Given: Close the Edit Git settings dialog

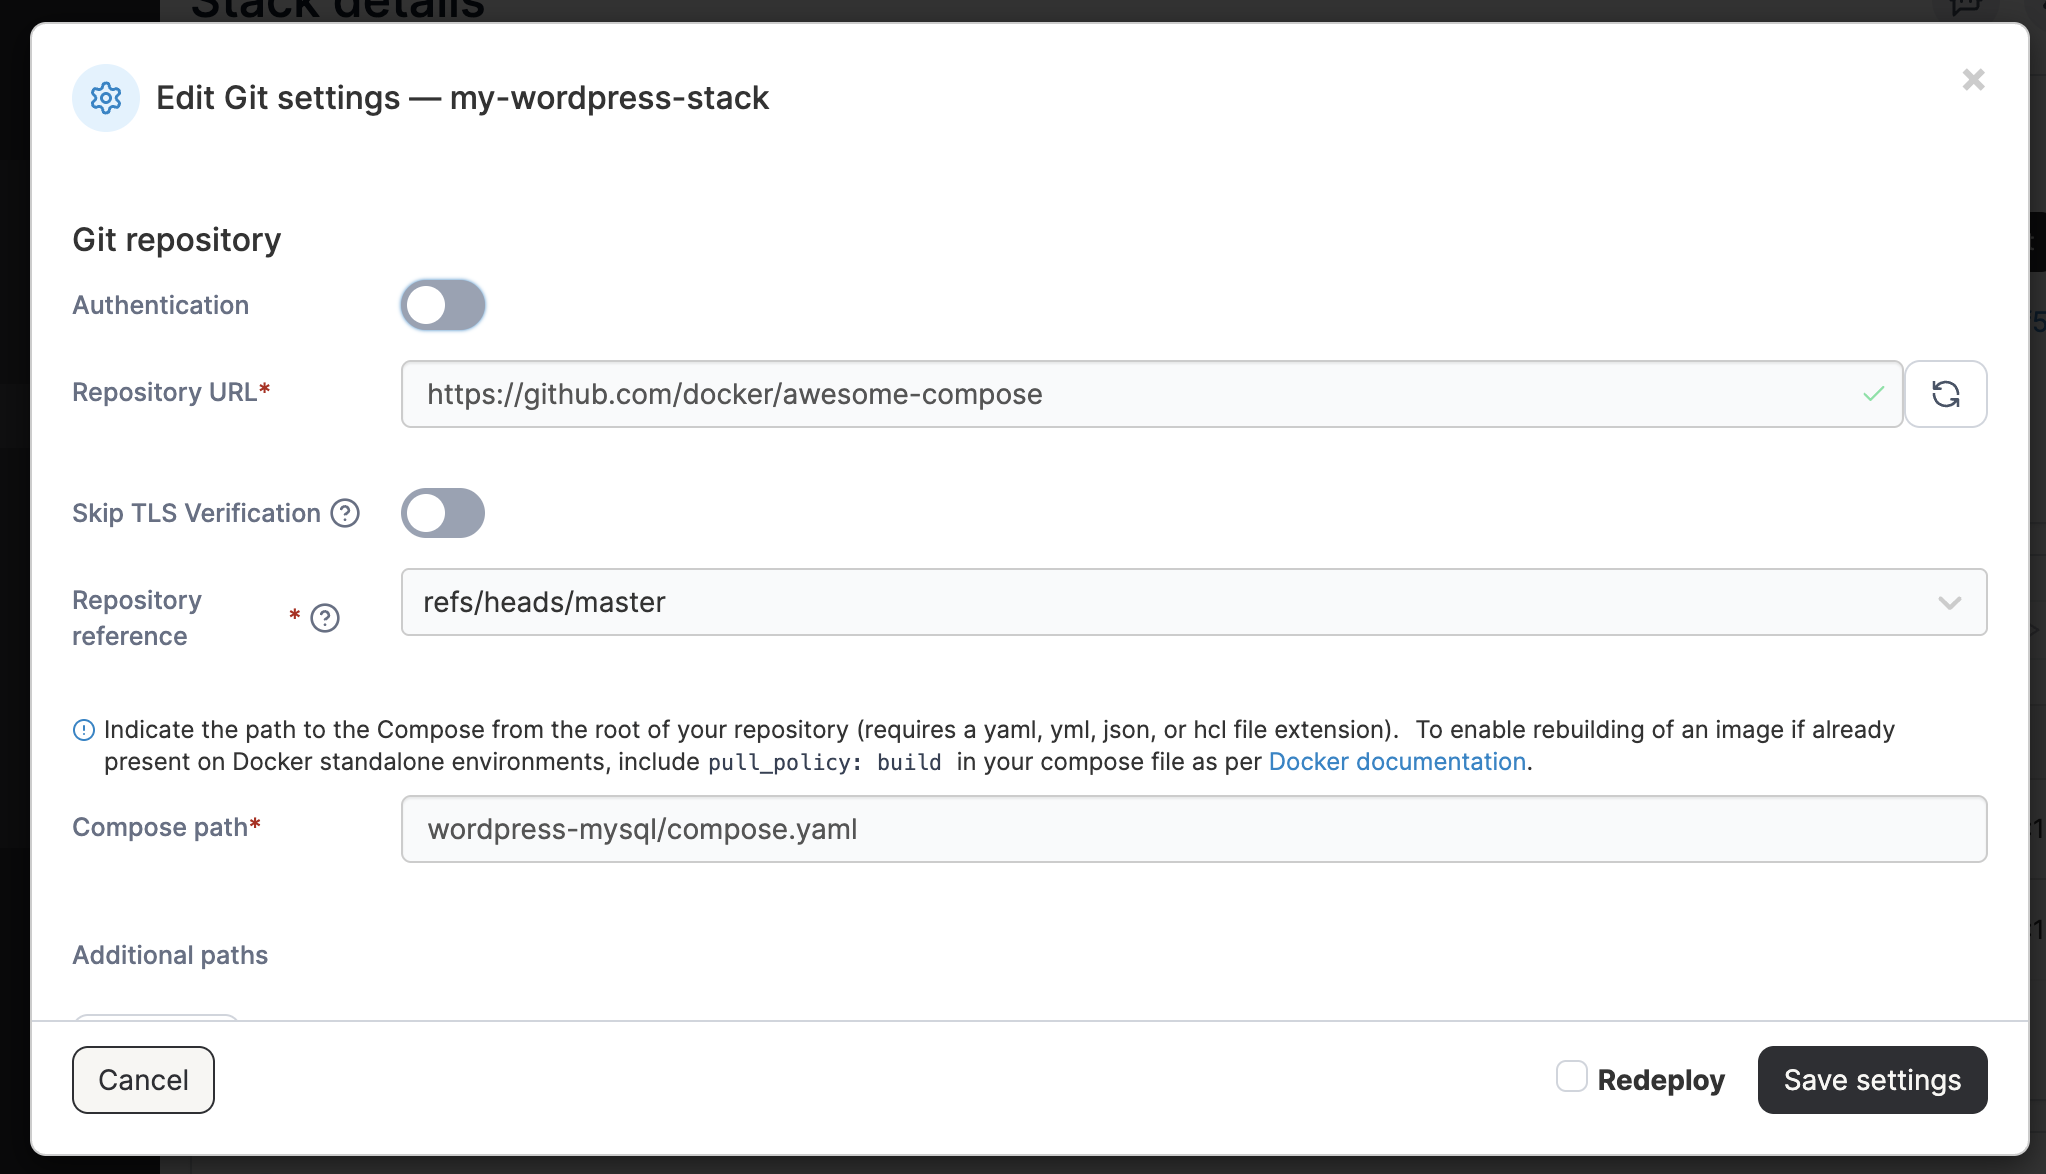Looking at the screenshot, I should (1972, 80).
